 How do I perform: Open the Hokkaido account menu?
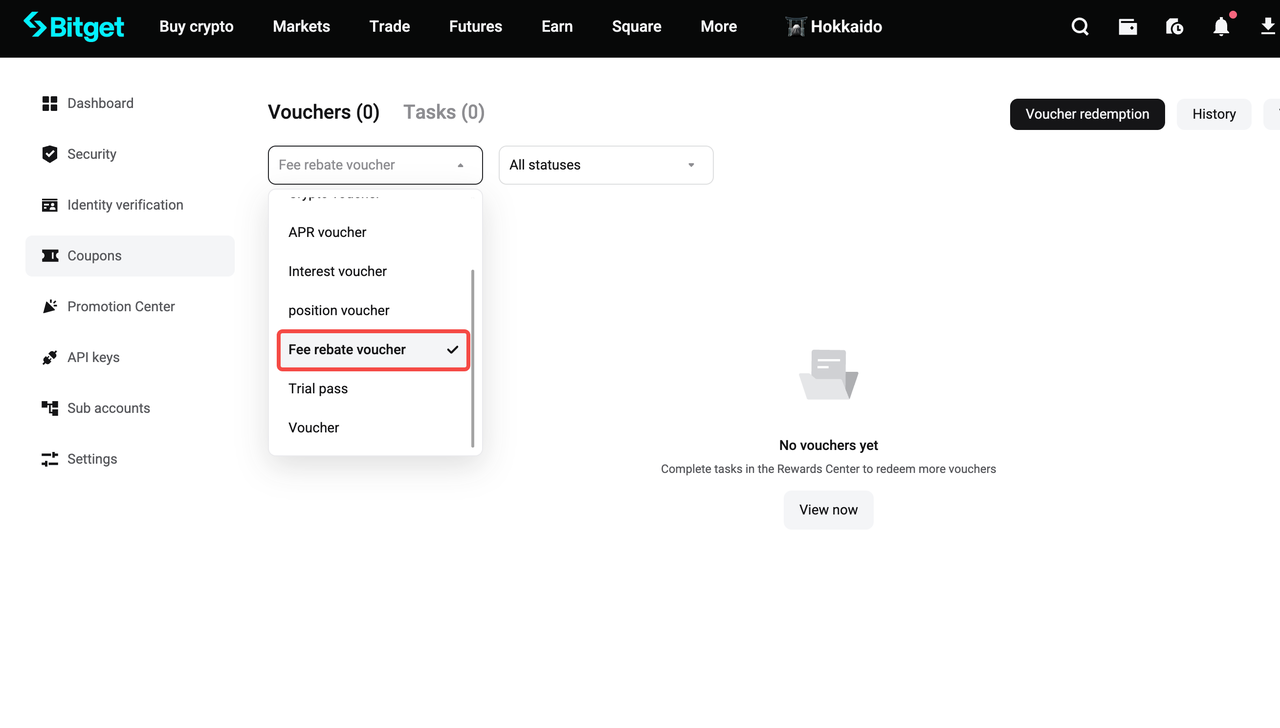[x=833, y=27]
